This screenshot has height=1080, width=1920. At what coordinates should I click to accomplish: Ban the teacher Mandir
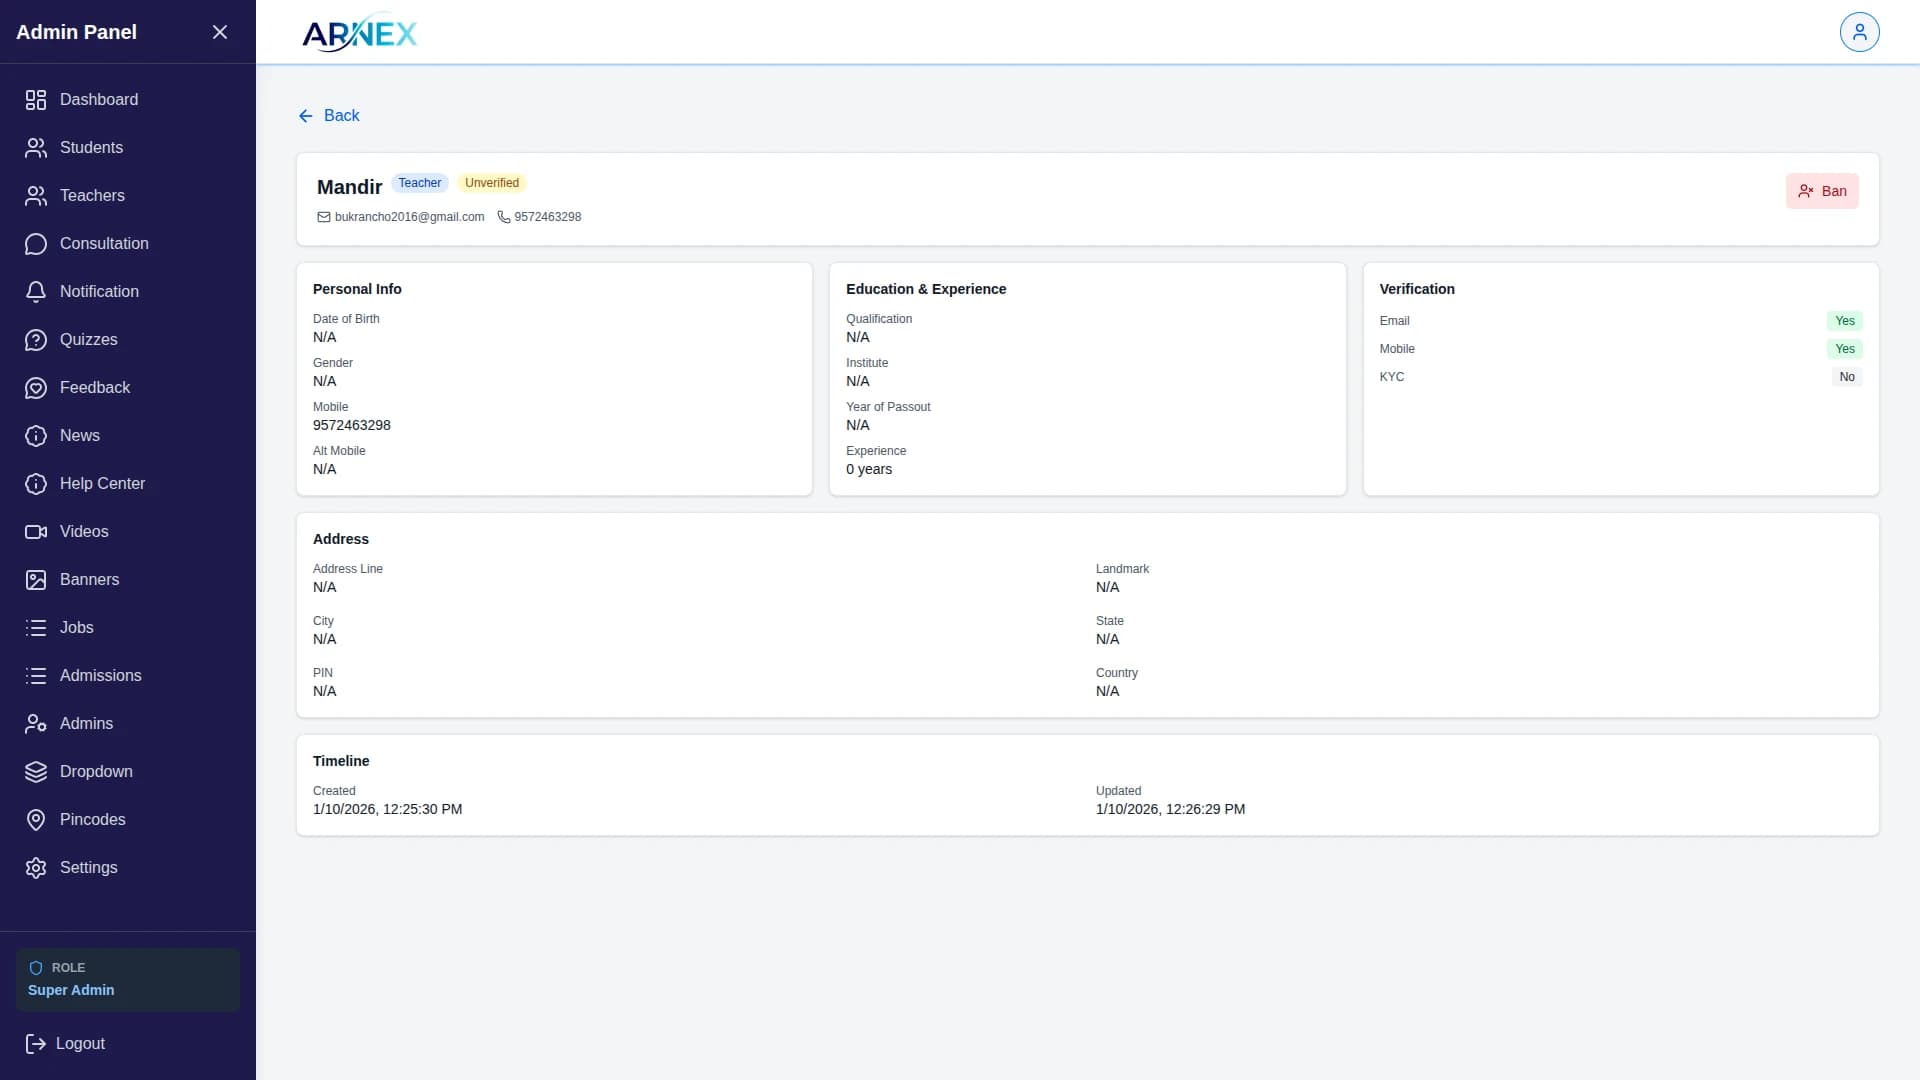(x=1821, y=191)
